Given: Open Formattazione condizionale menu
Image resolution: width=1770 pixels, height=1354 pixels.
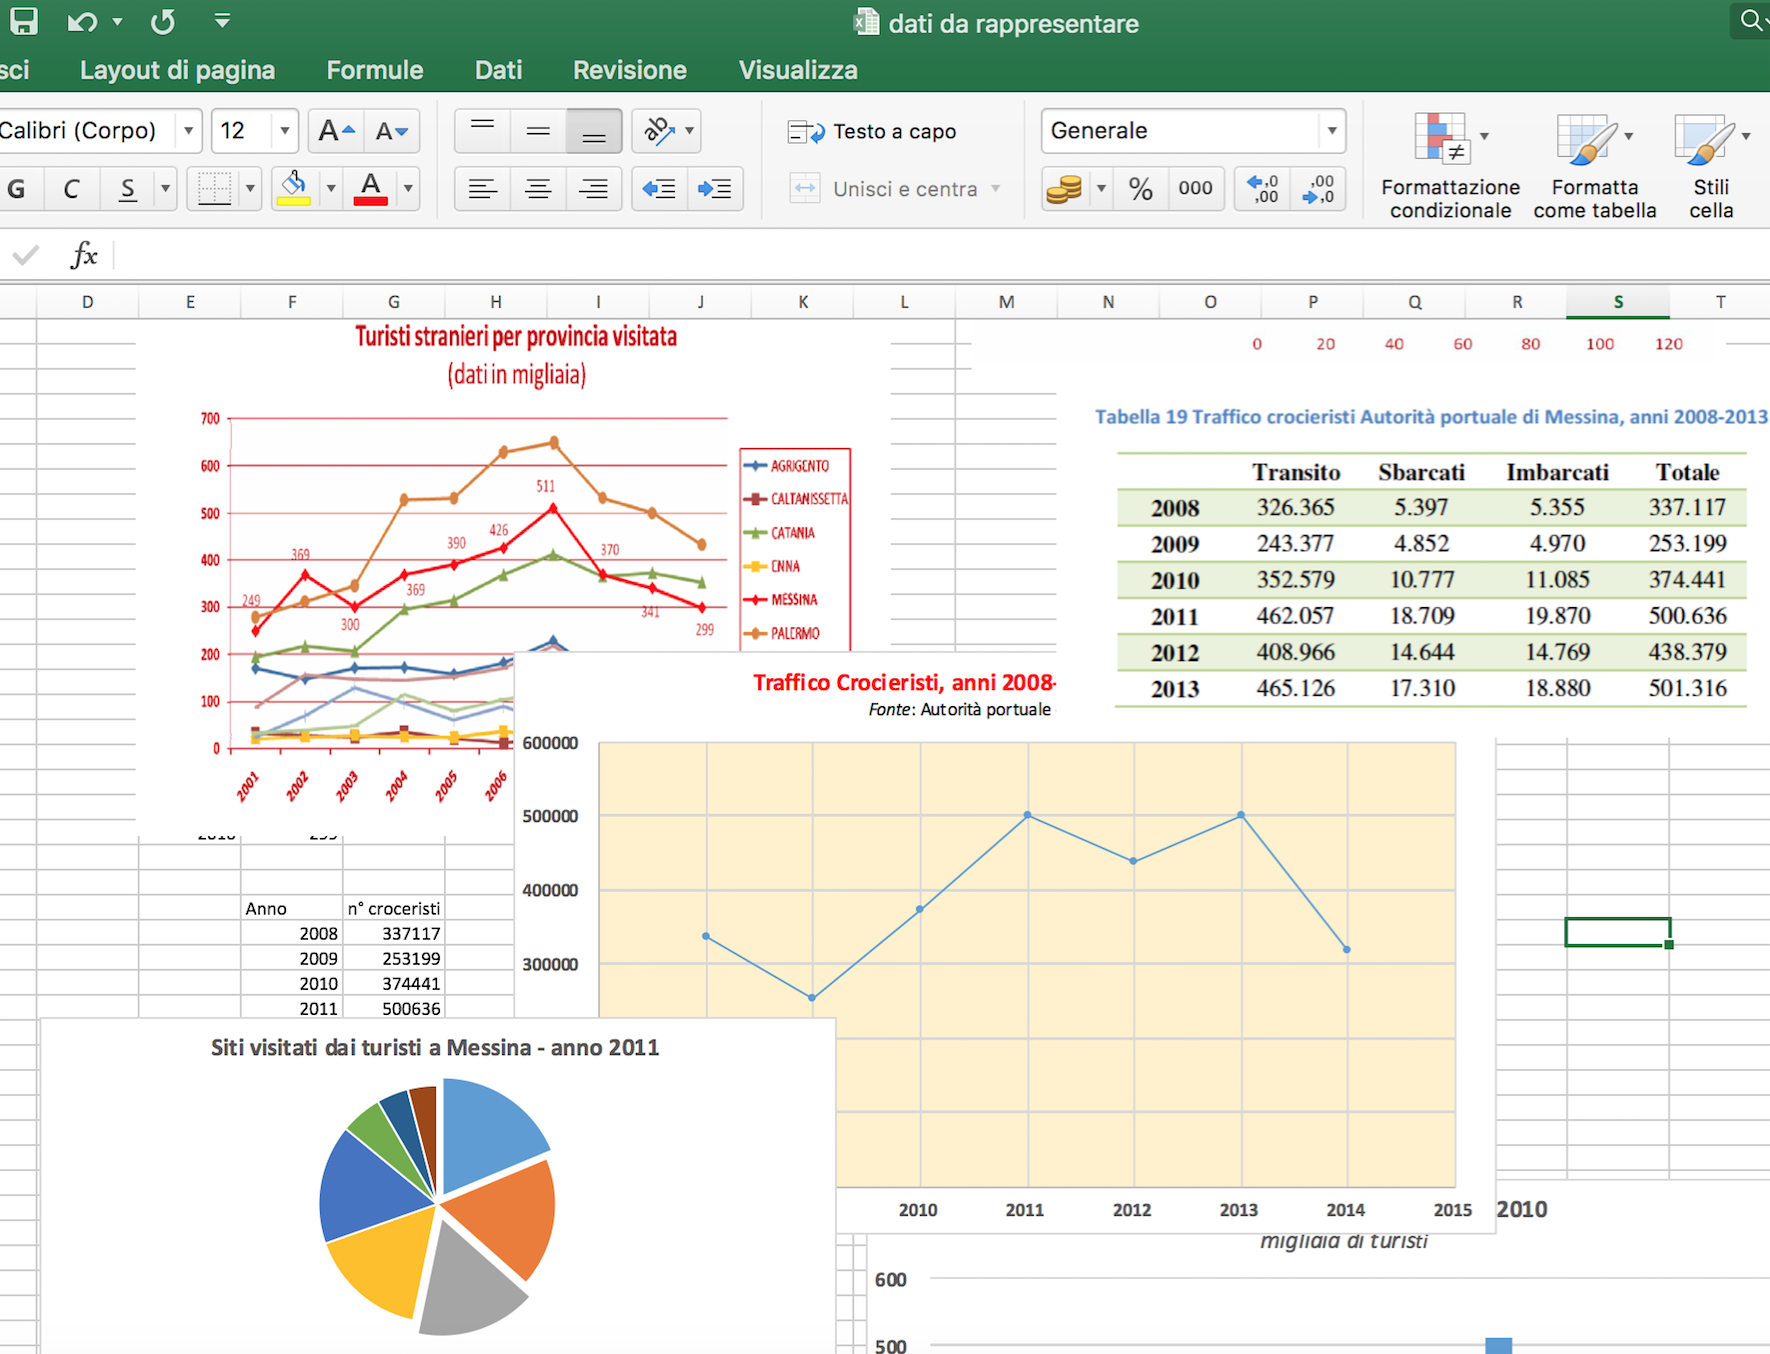Looking at the screenshot, I should tap(1450, 166).
